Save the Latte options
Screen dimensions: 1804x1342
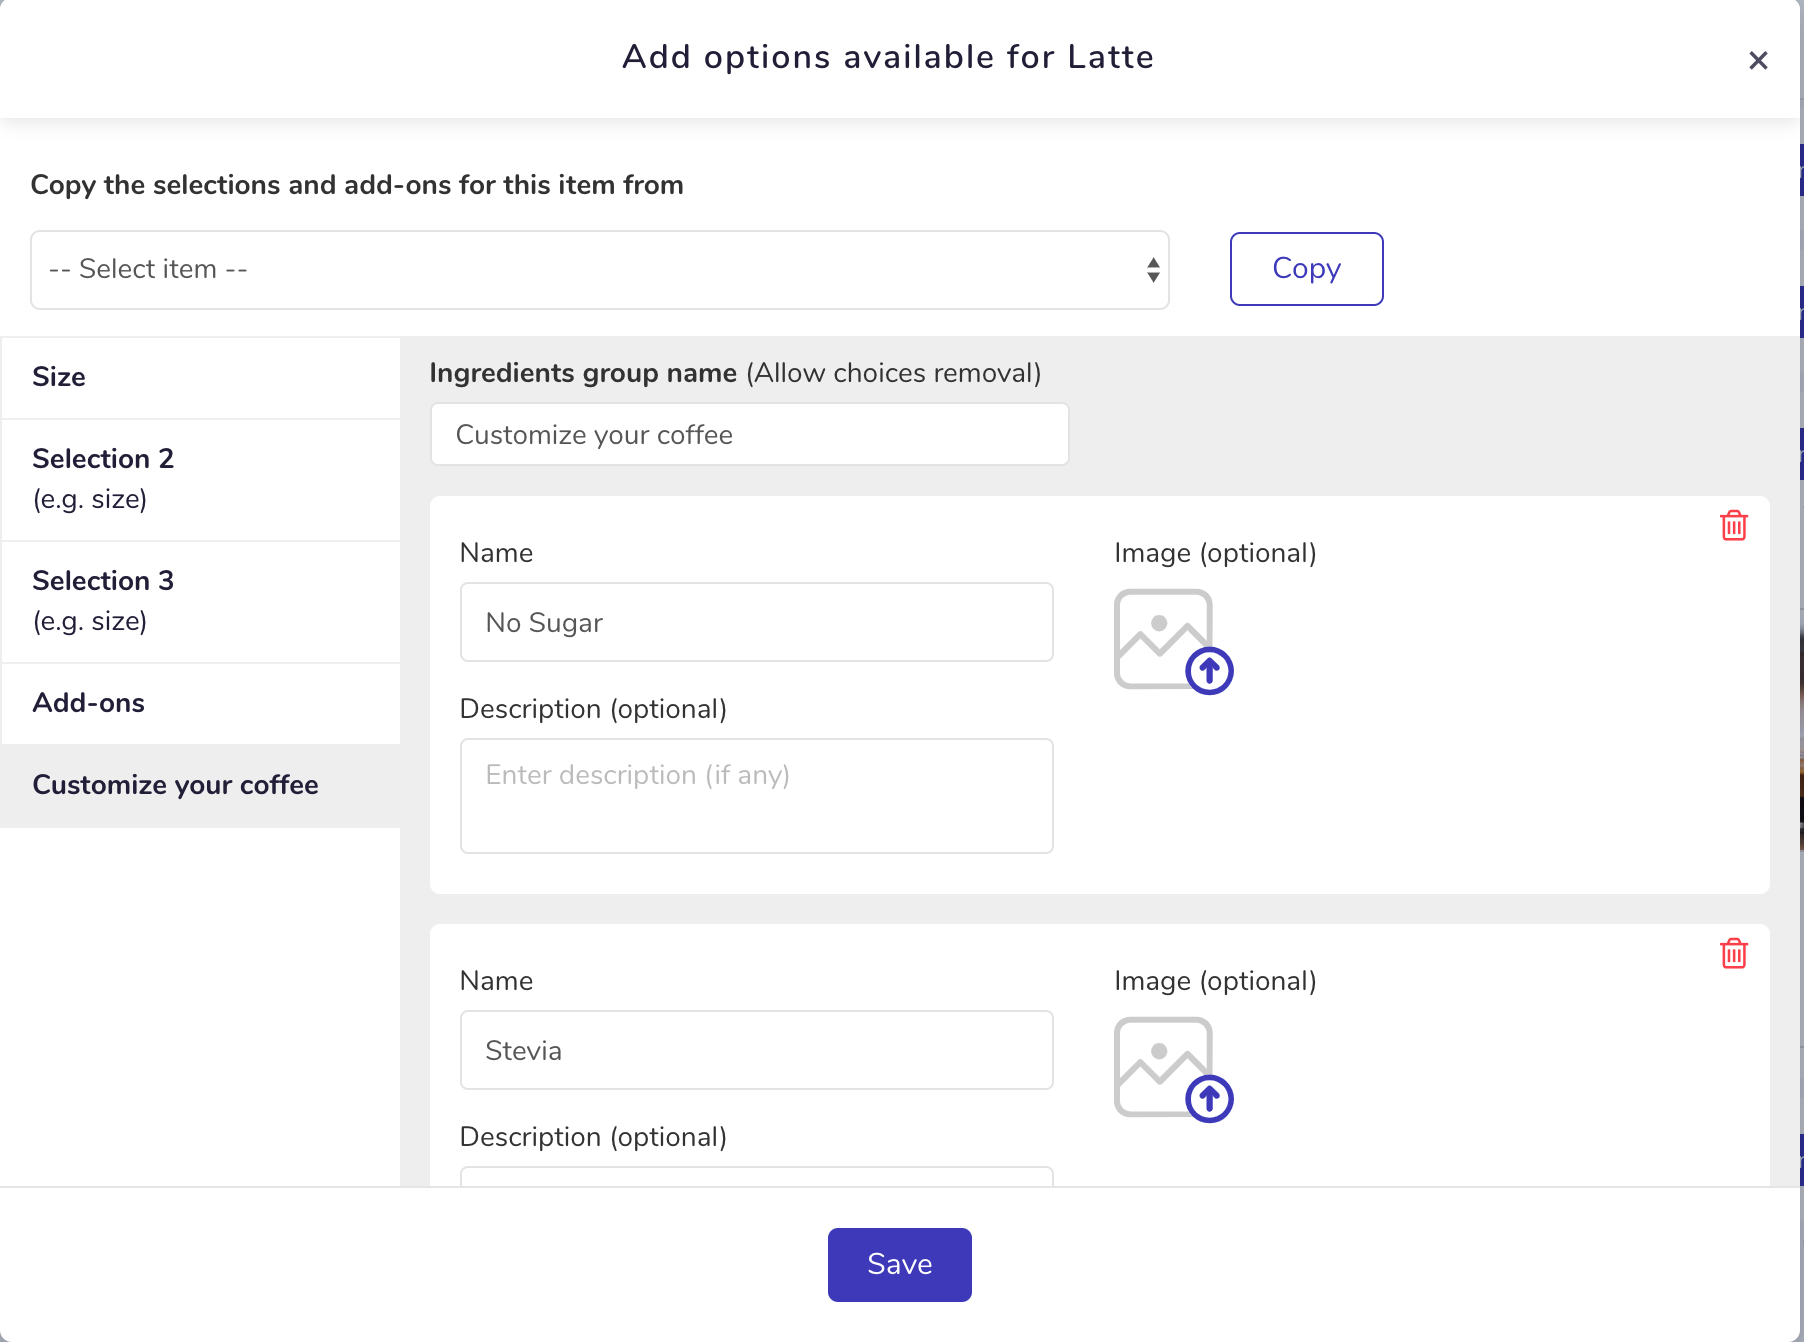click(899, 1265)
